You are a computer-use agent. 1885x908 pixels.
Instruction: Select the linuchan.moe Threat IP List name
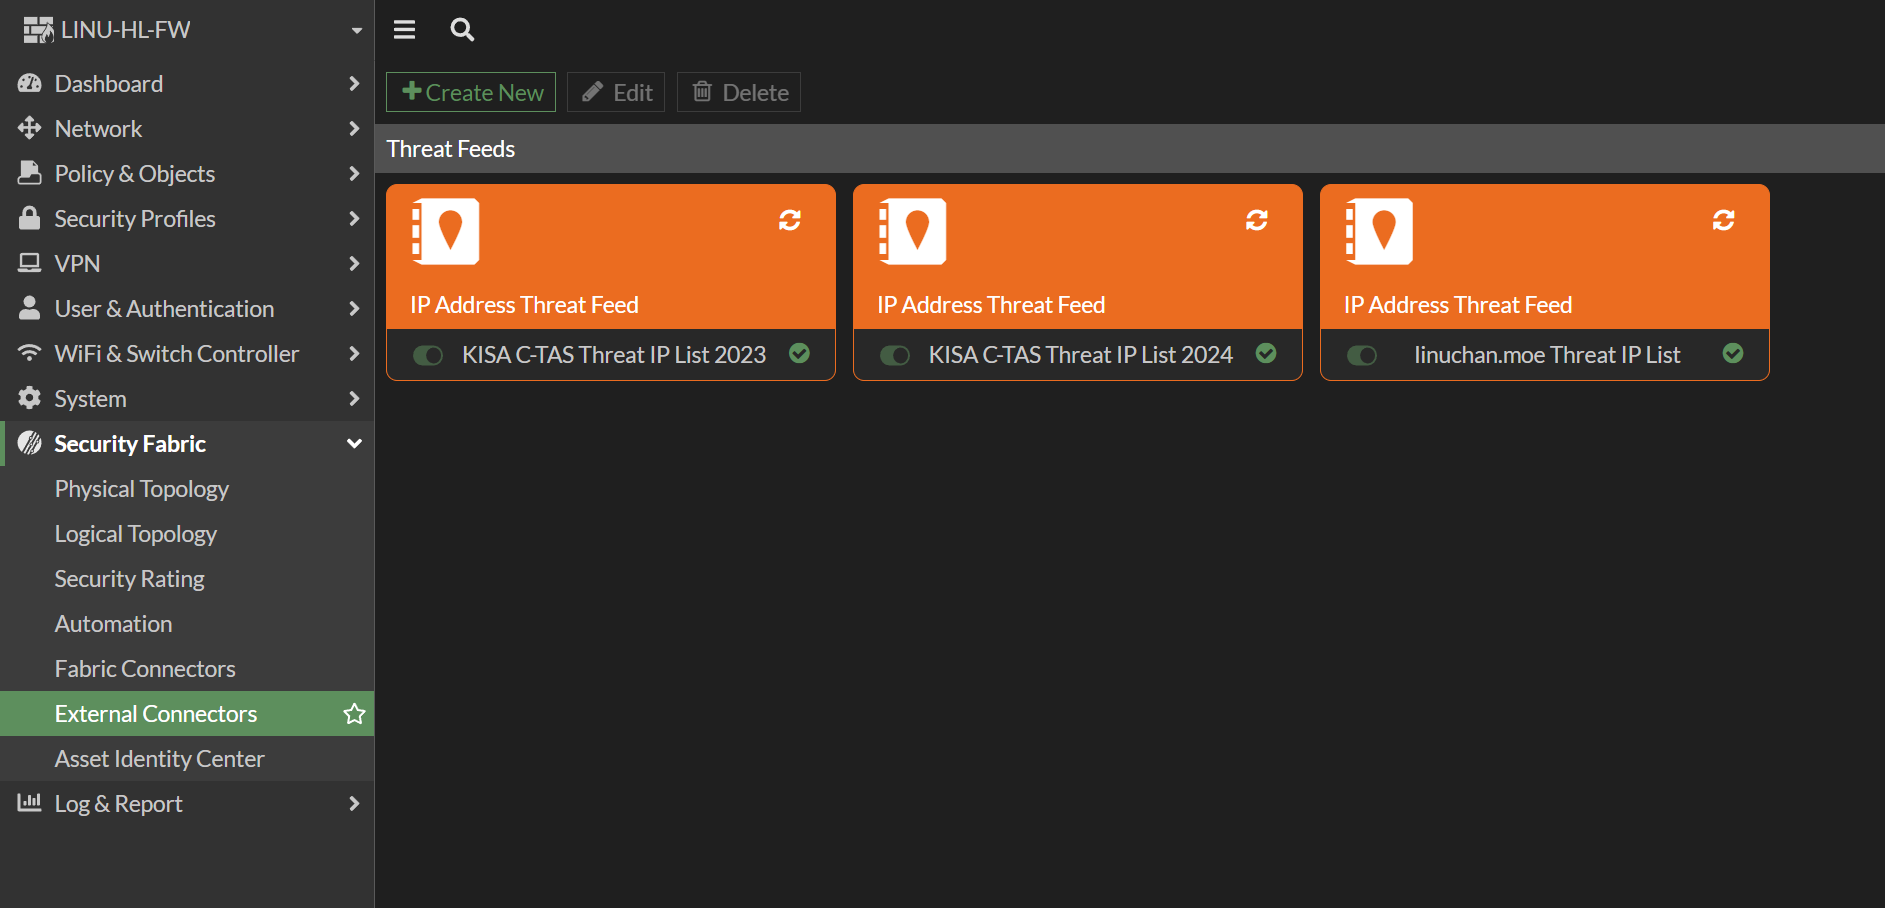point(1547,355)
